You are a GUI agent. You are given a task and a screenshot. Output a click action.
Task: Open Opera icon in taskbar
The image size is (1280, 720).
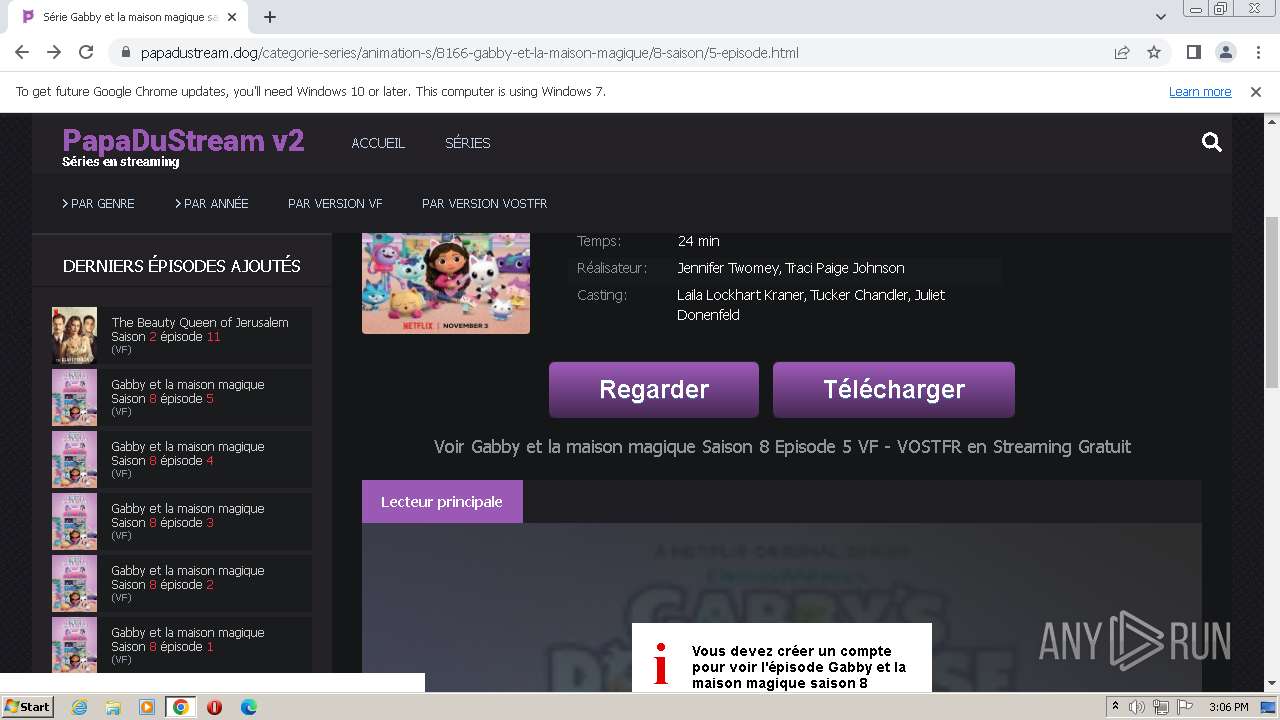(214, 707)
